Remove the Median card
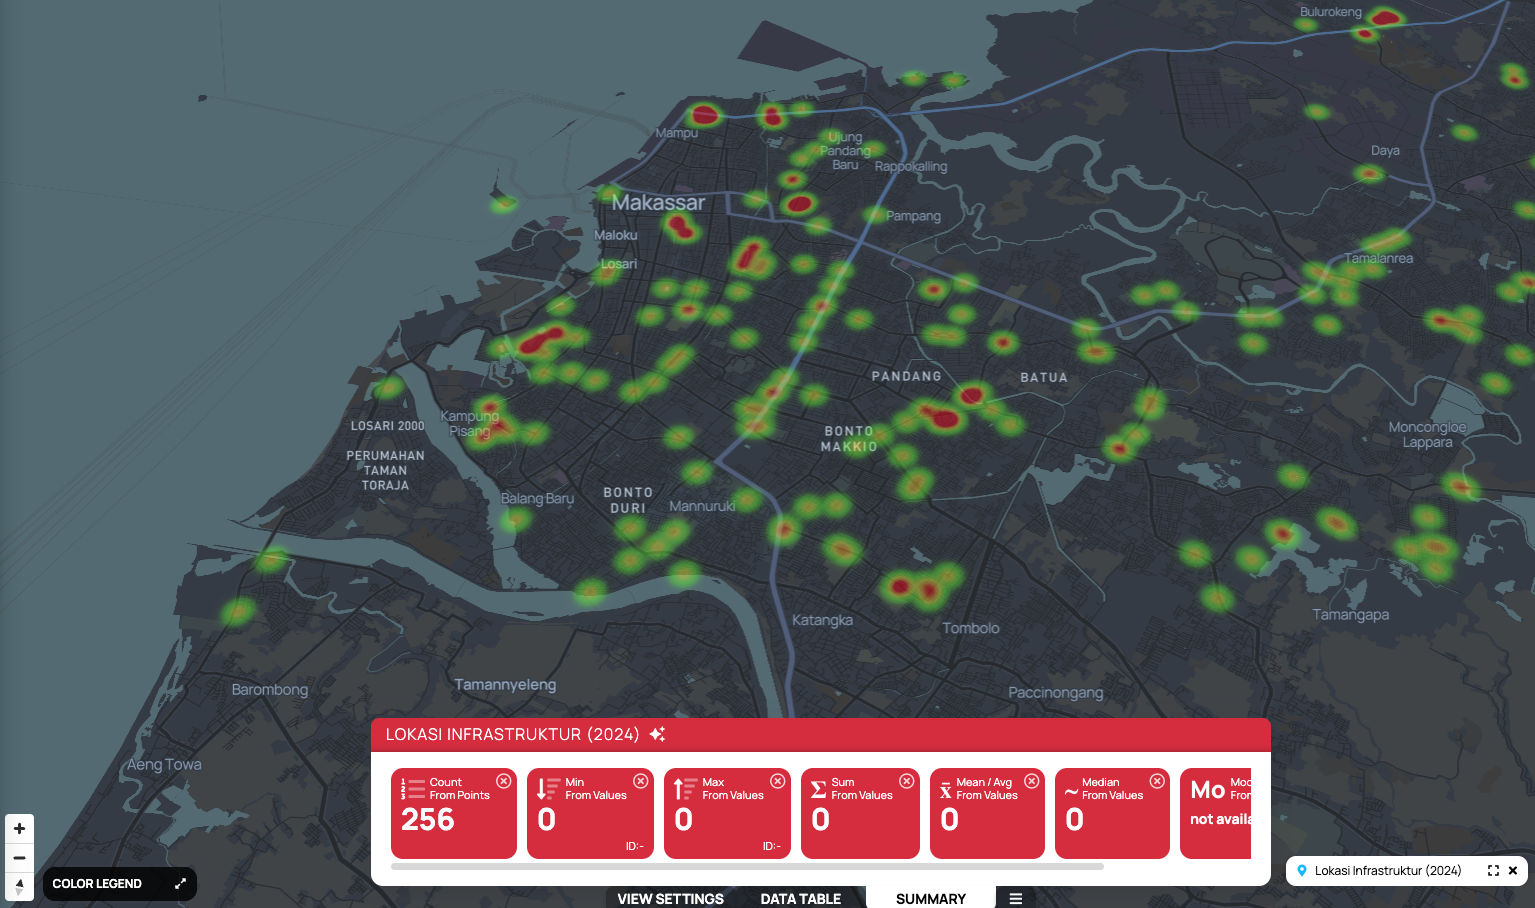 point(1156,781)
